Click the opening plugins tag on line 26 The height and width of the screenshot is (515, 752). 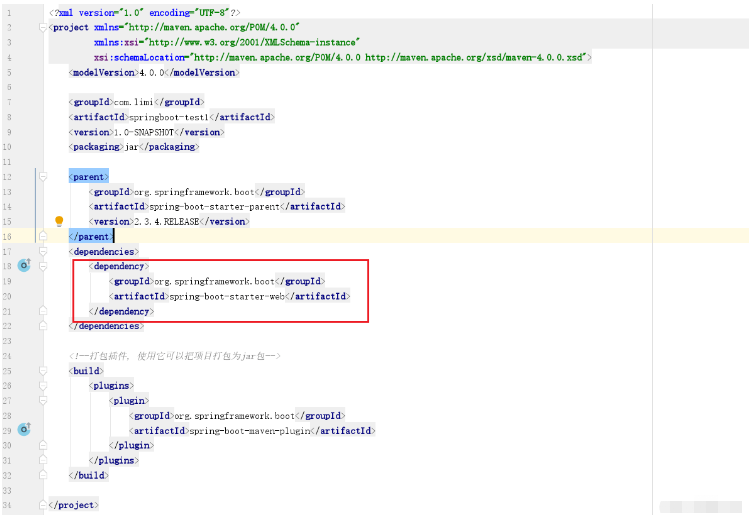[x=111, y=386]
